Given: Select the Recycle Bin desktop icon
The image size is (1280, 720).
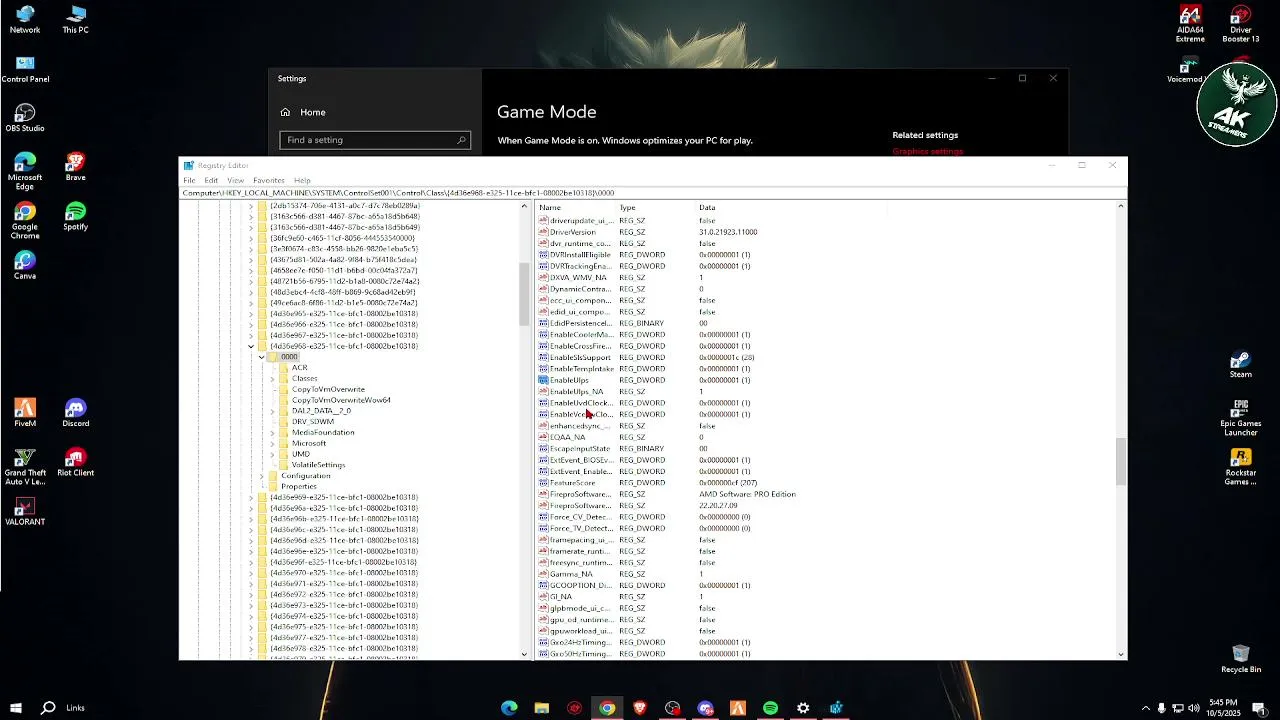Looking at the screenshot, I should [1241, 658].
